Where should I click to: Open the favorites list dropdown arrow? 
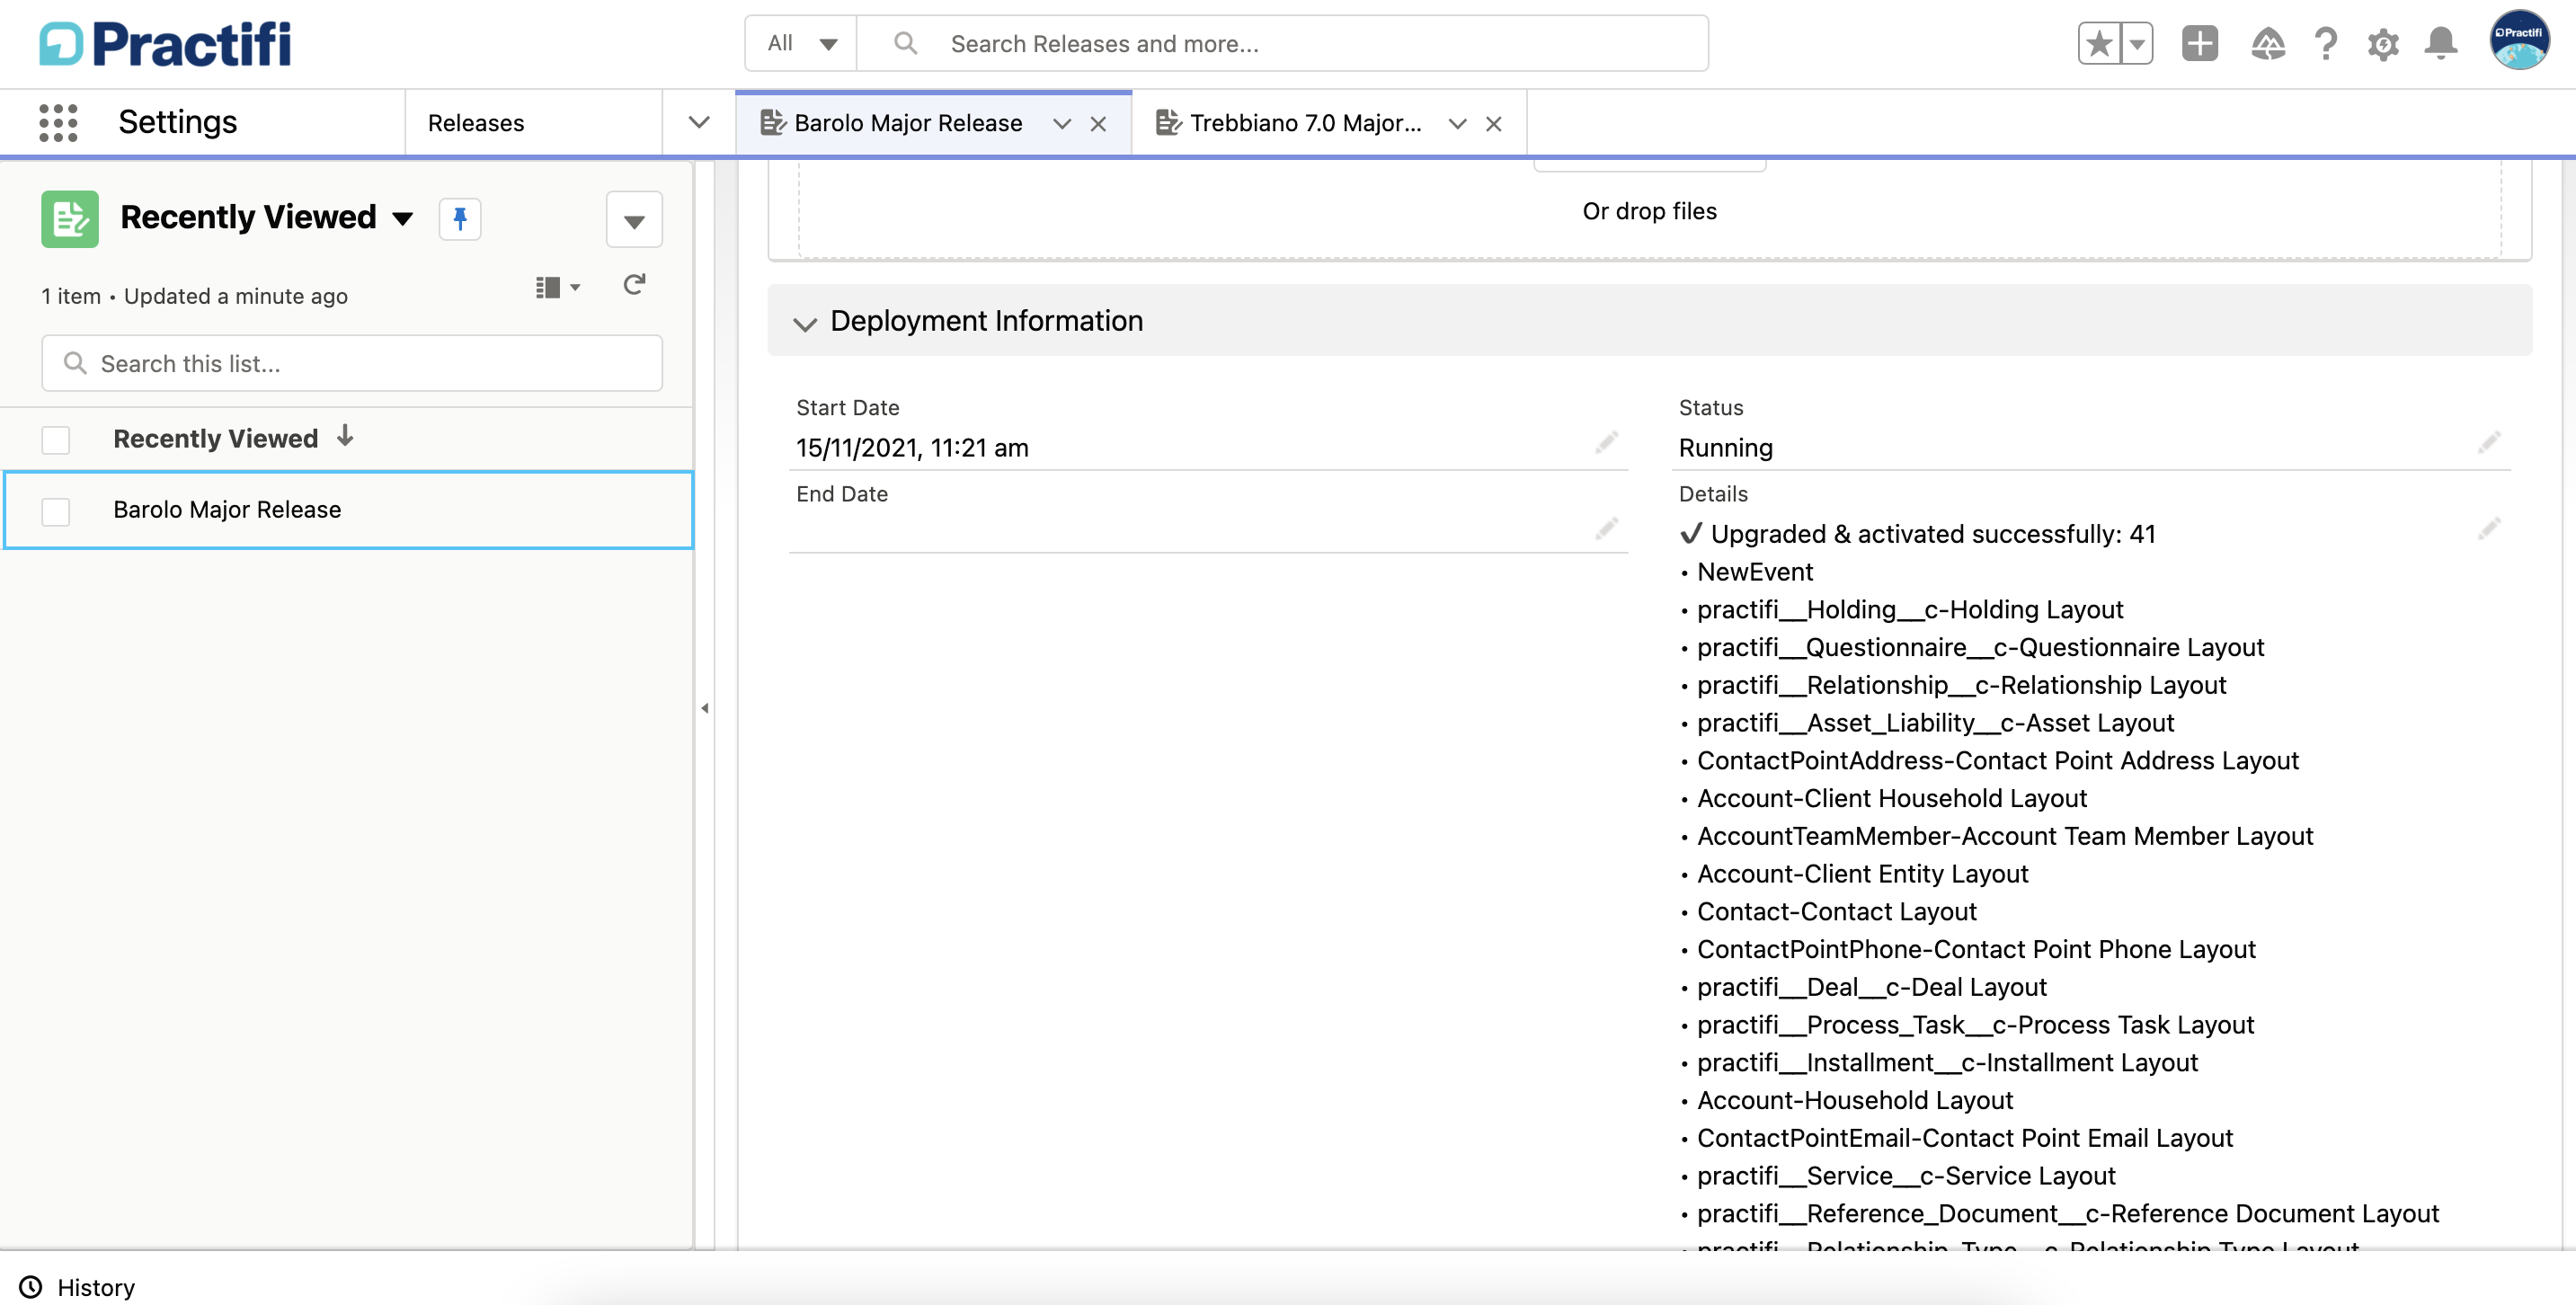(x=2137, y=43)
